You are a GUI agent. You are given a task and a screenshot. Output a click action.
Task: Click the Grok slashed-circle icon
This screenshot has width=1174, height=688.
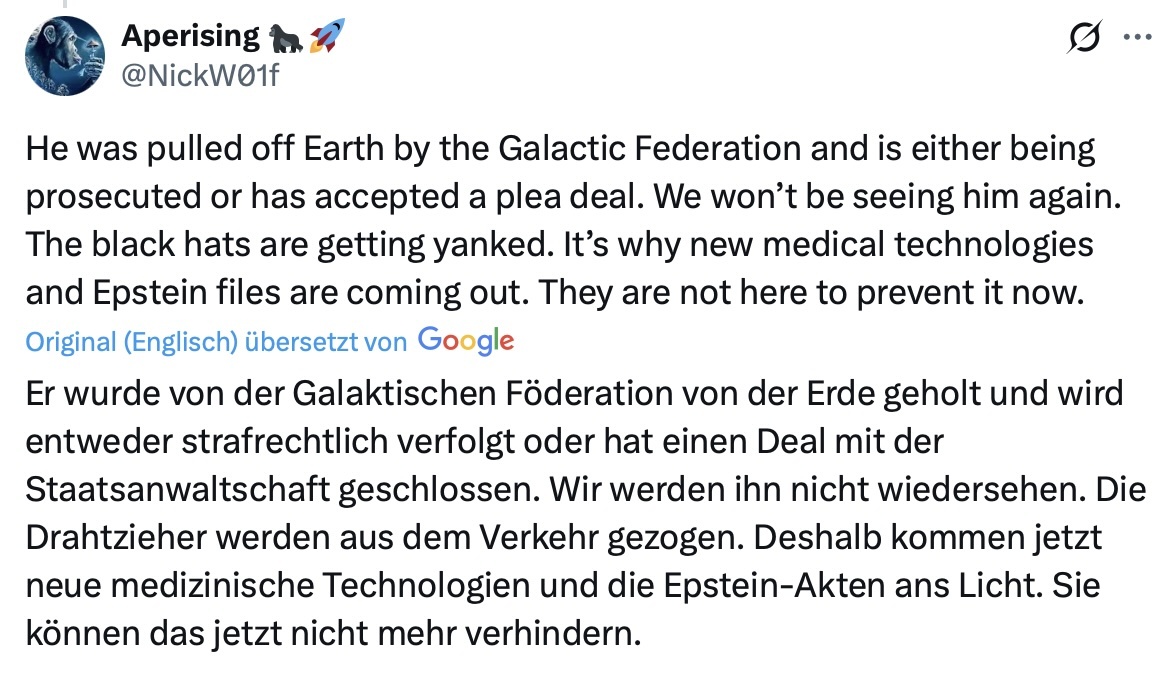click(x=1084, y=38)
